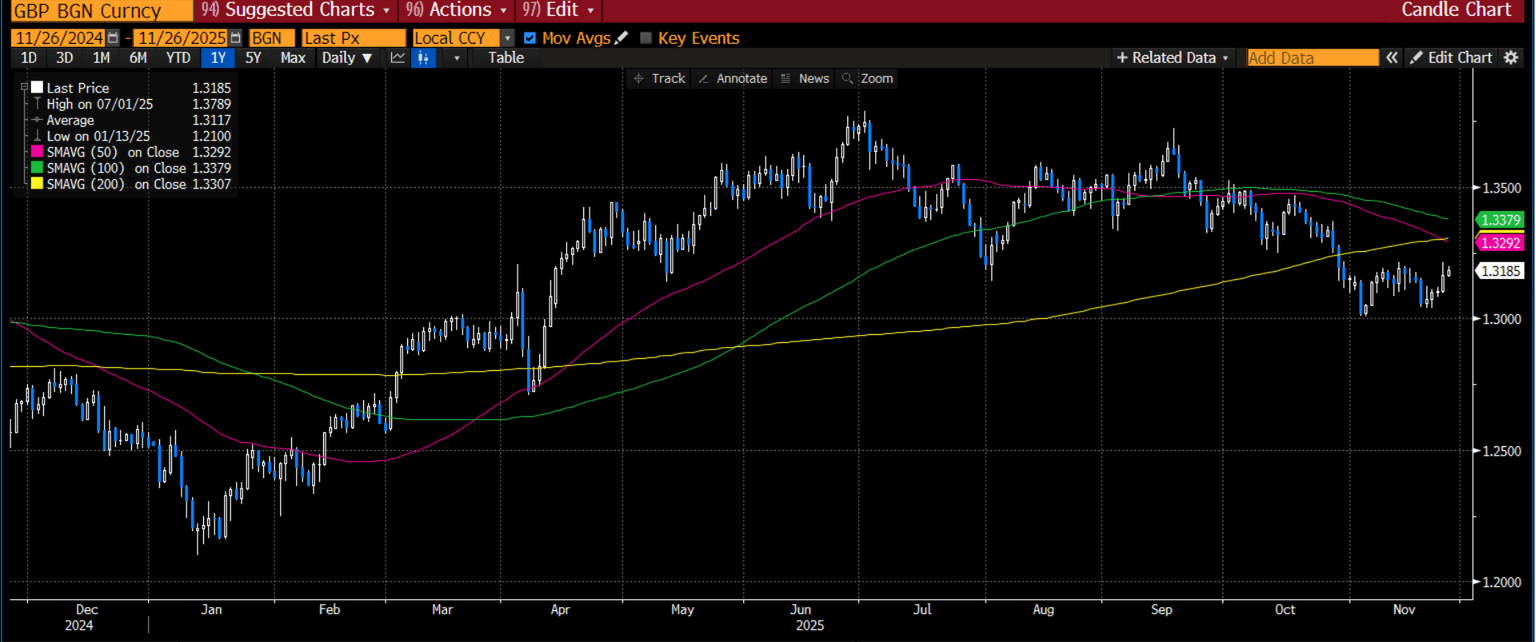Click the Edit Chart pencil button

coord(1452,58)
